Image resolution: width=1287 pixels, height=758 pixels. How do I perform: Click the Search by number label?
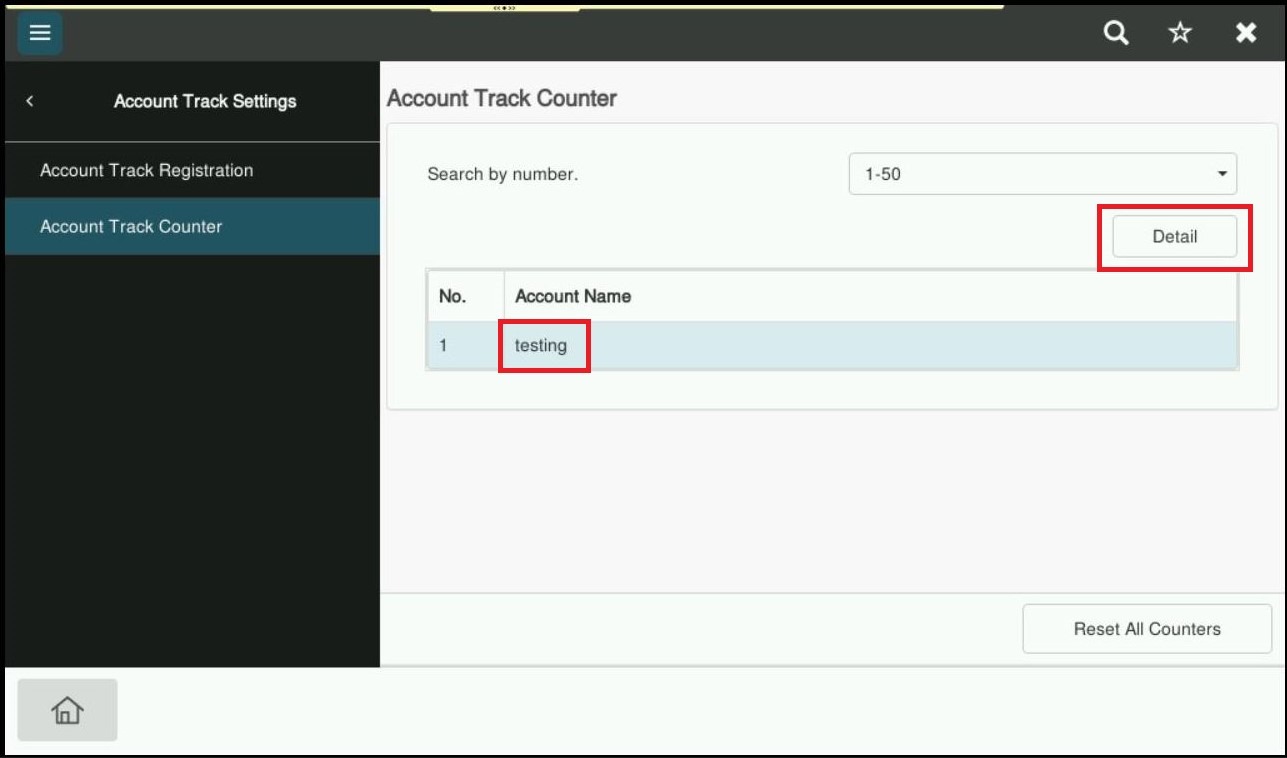(x=502, y=174)
